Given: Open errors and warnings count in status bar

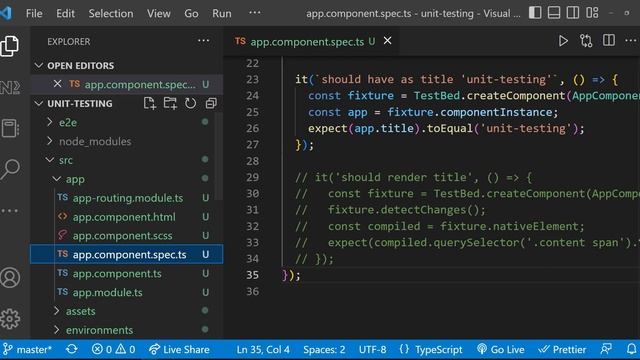Looking at the screenshot, I should [113, 349].
